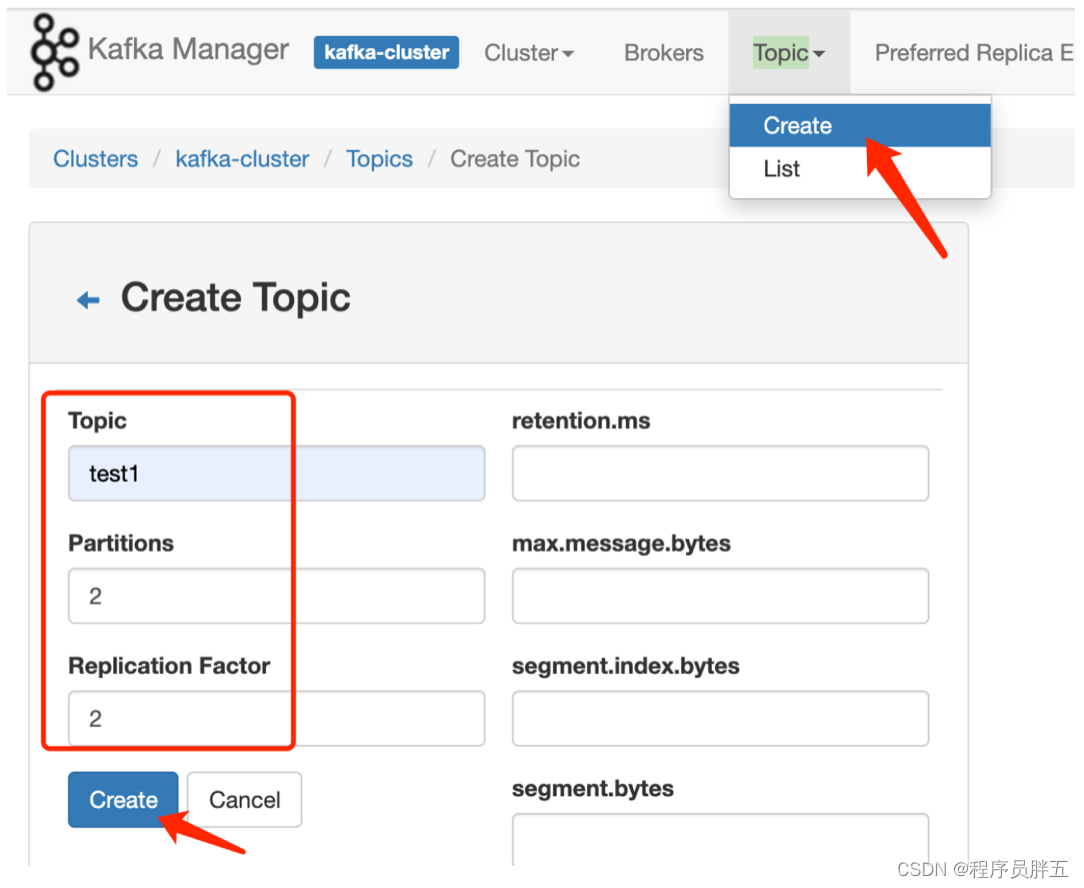This screenshot has width=1084, height=888.
Task: Click the Partitions label
Action: point(121,543)
